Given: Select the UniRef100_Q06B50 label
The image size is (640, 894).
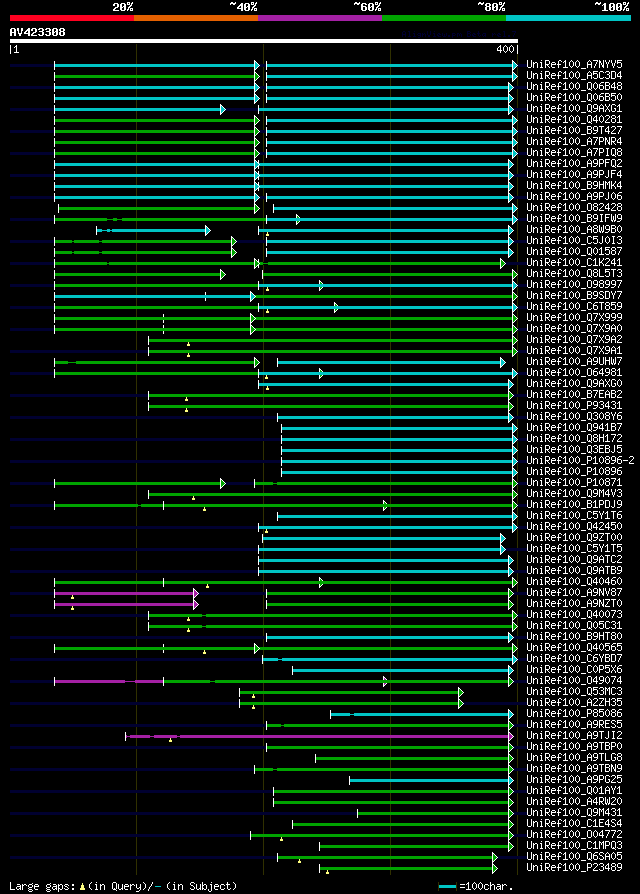Looking at the screenshot, I should 574,97.
